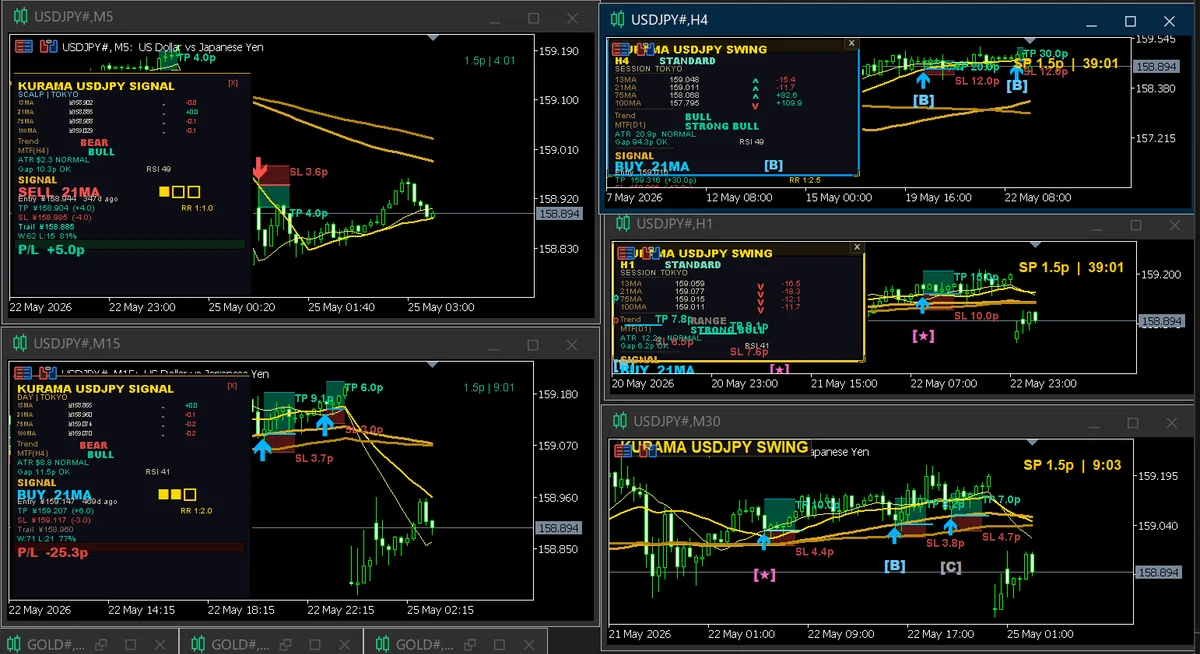1200x654 pixels.
Task: Maximize the USDJPY#,H4 chart window
Action: [1130, 21]
